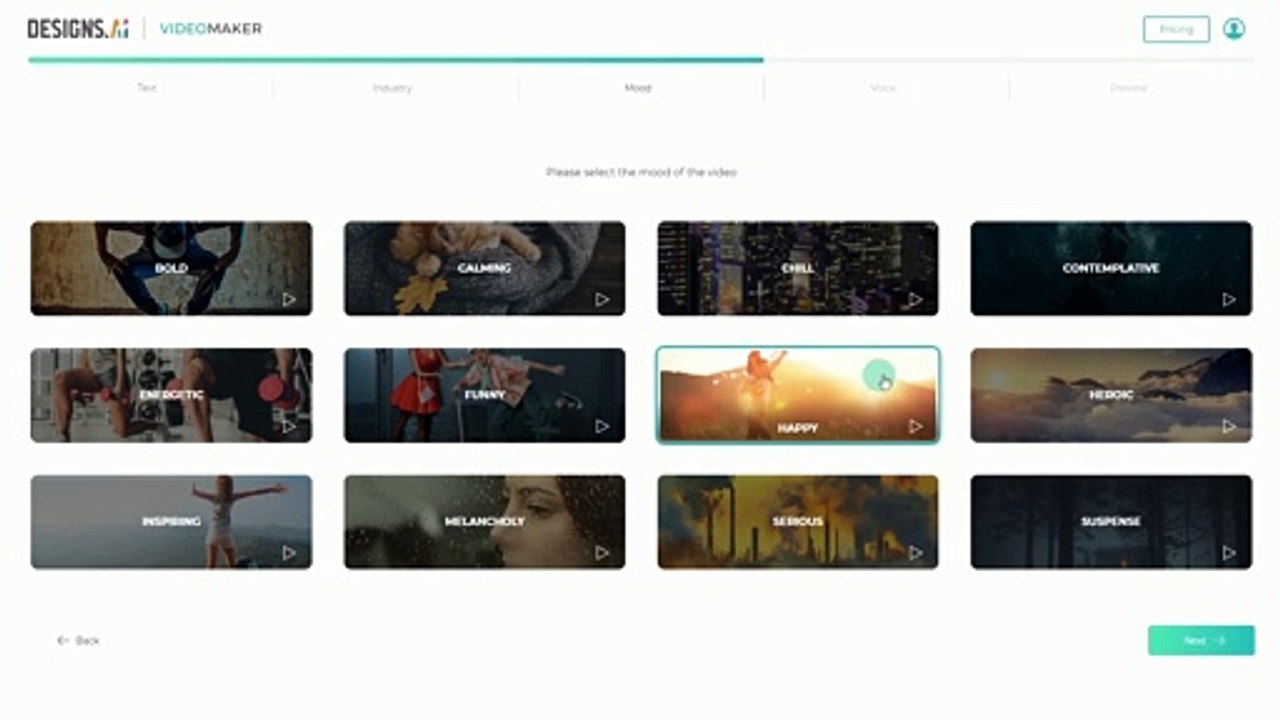Select the Bold mood card
Image resolution: width=1280 pixels, height=720 pixels.
tap(171, 268)
